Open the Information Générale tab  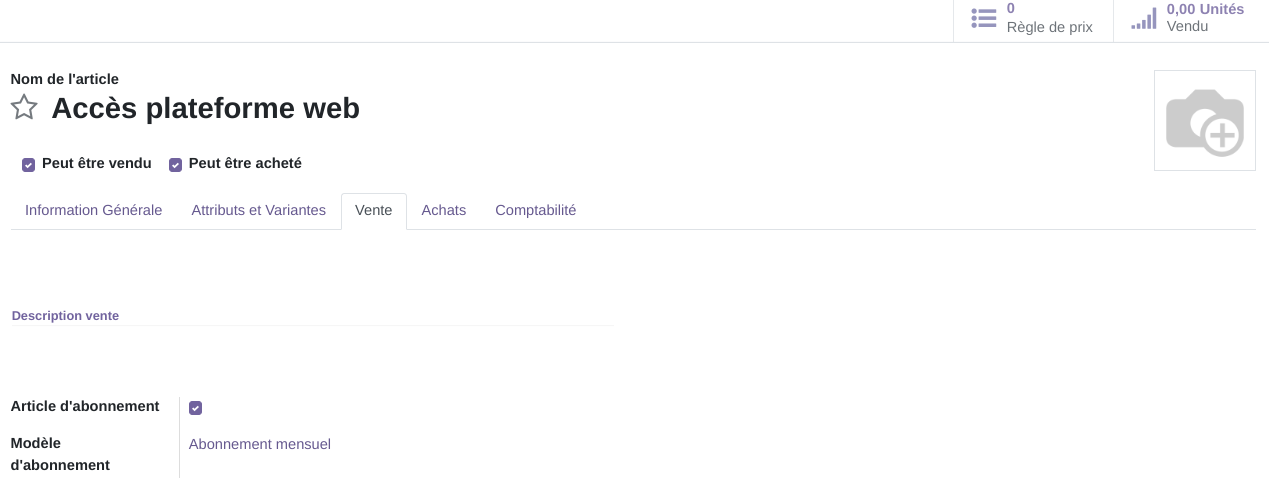coord(94,211)
